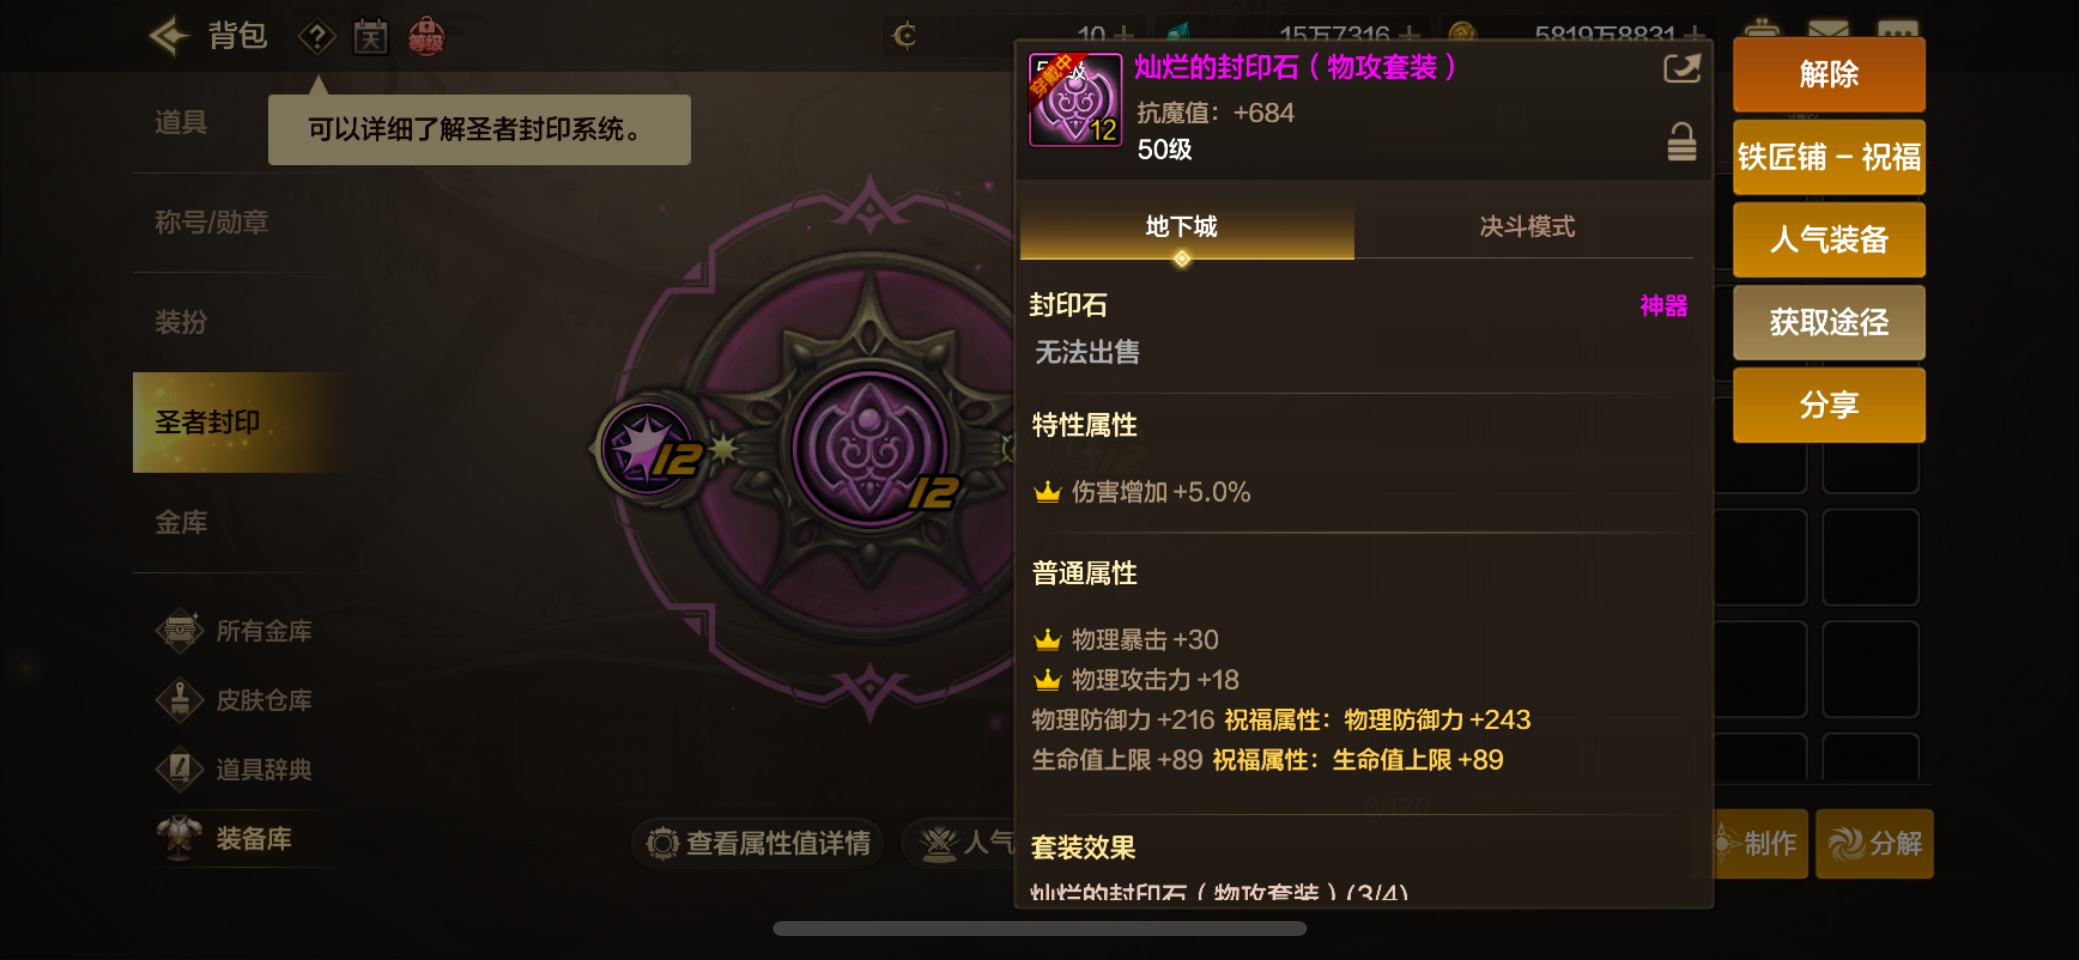Open the help question mark icon
Screen dimensions: 2079x960
pyautogui.click(x=317, y=38)
